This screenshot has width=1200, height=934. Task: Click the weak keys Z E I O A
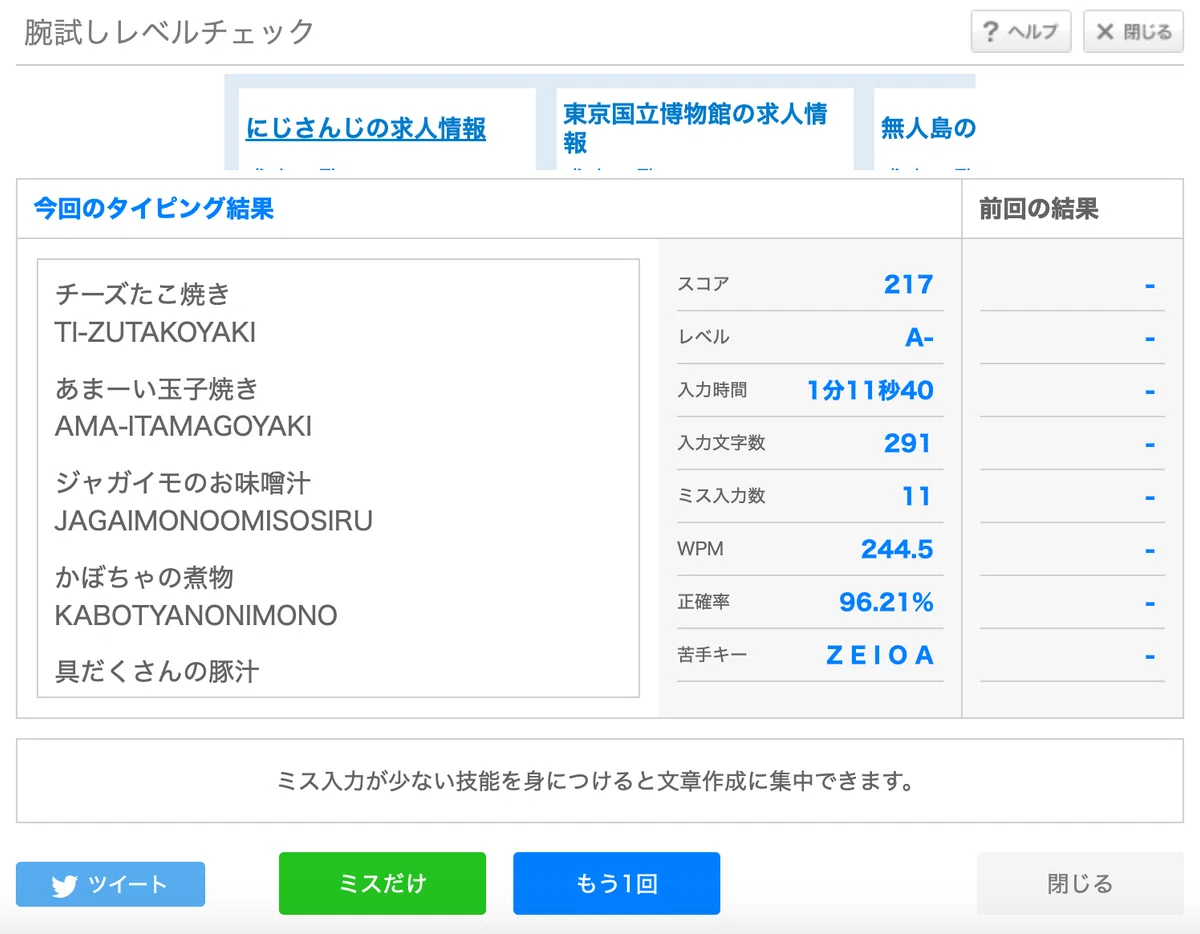(879, 655)
